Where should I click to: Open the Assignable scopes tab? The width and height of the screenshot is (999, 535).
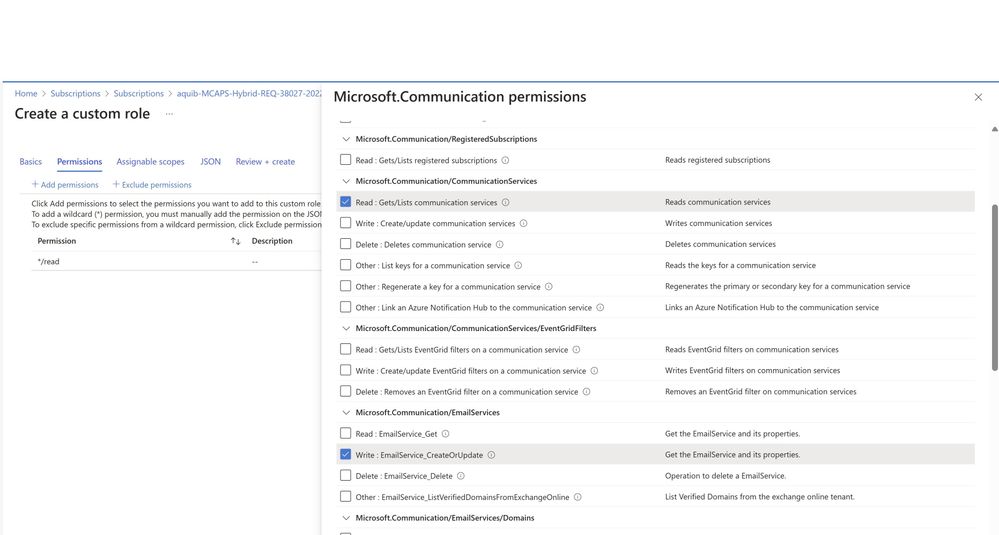coord(150,162)
